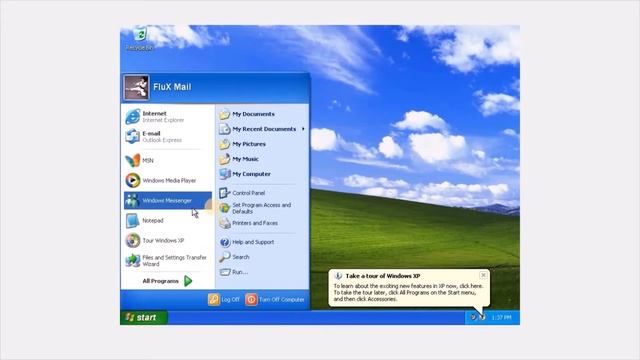Open the Printers and Faxes icon
640x360 pixels.
click(x=224, y=223)
